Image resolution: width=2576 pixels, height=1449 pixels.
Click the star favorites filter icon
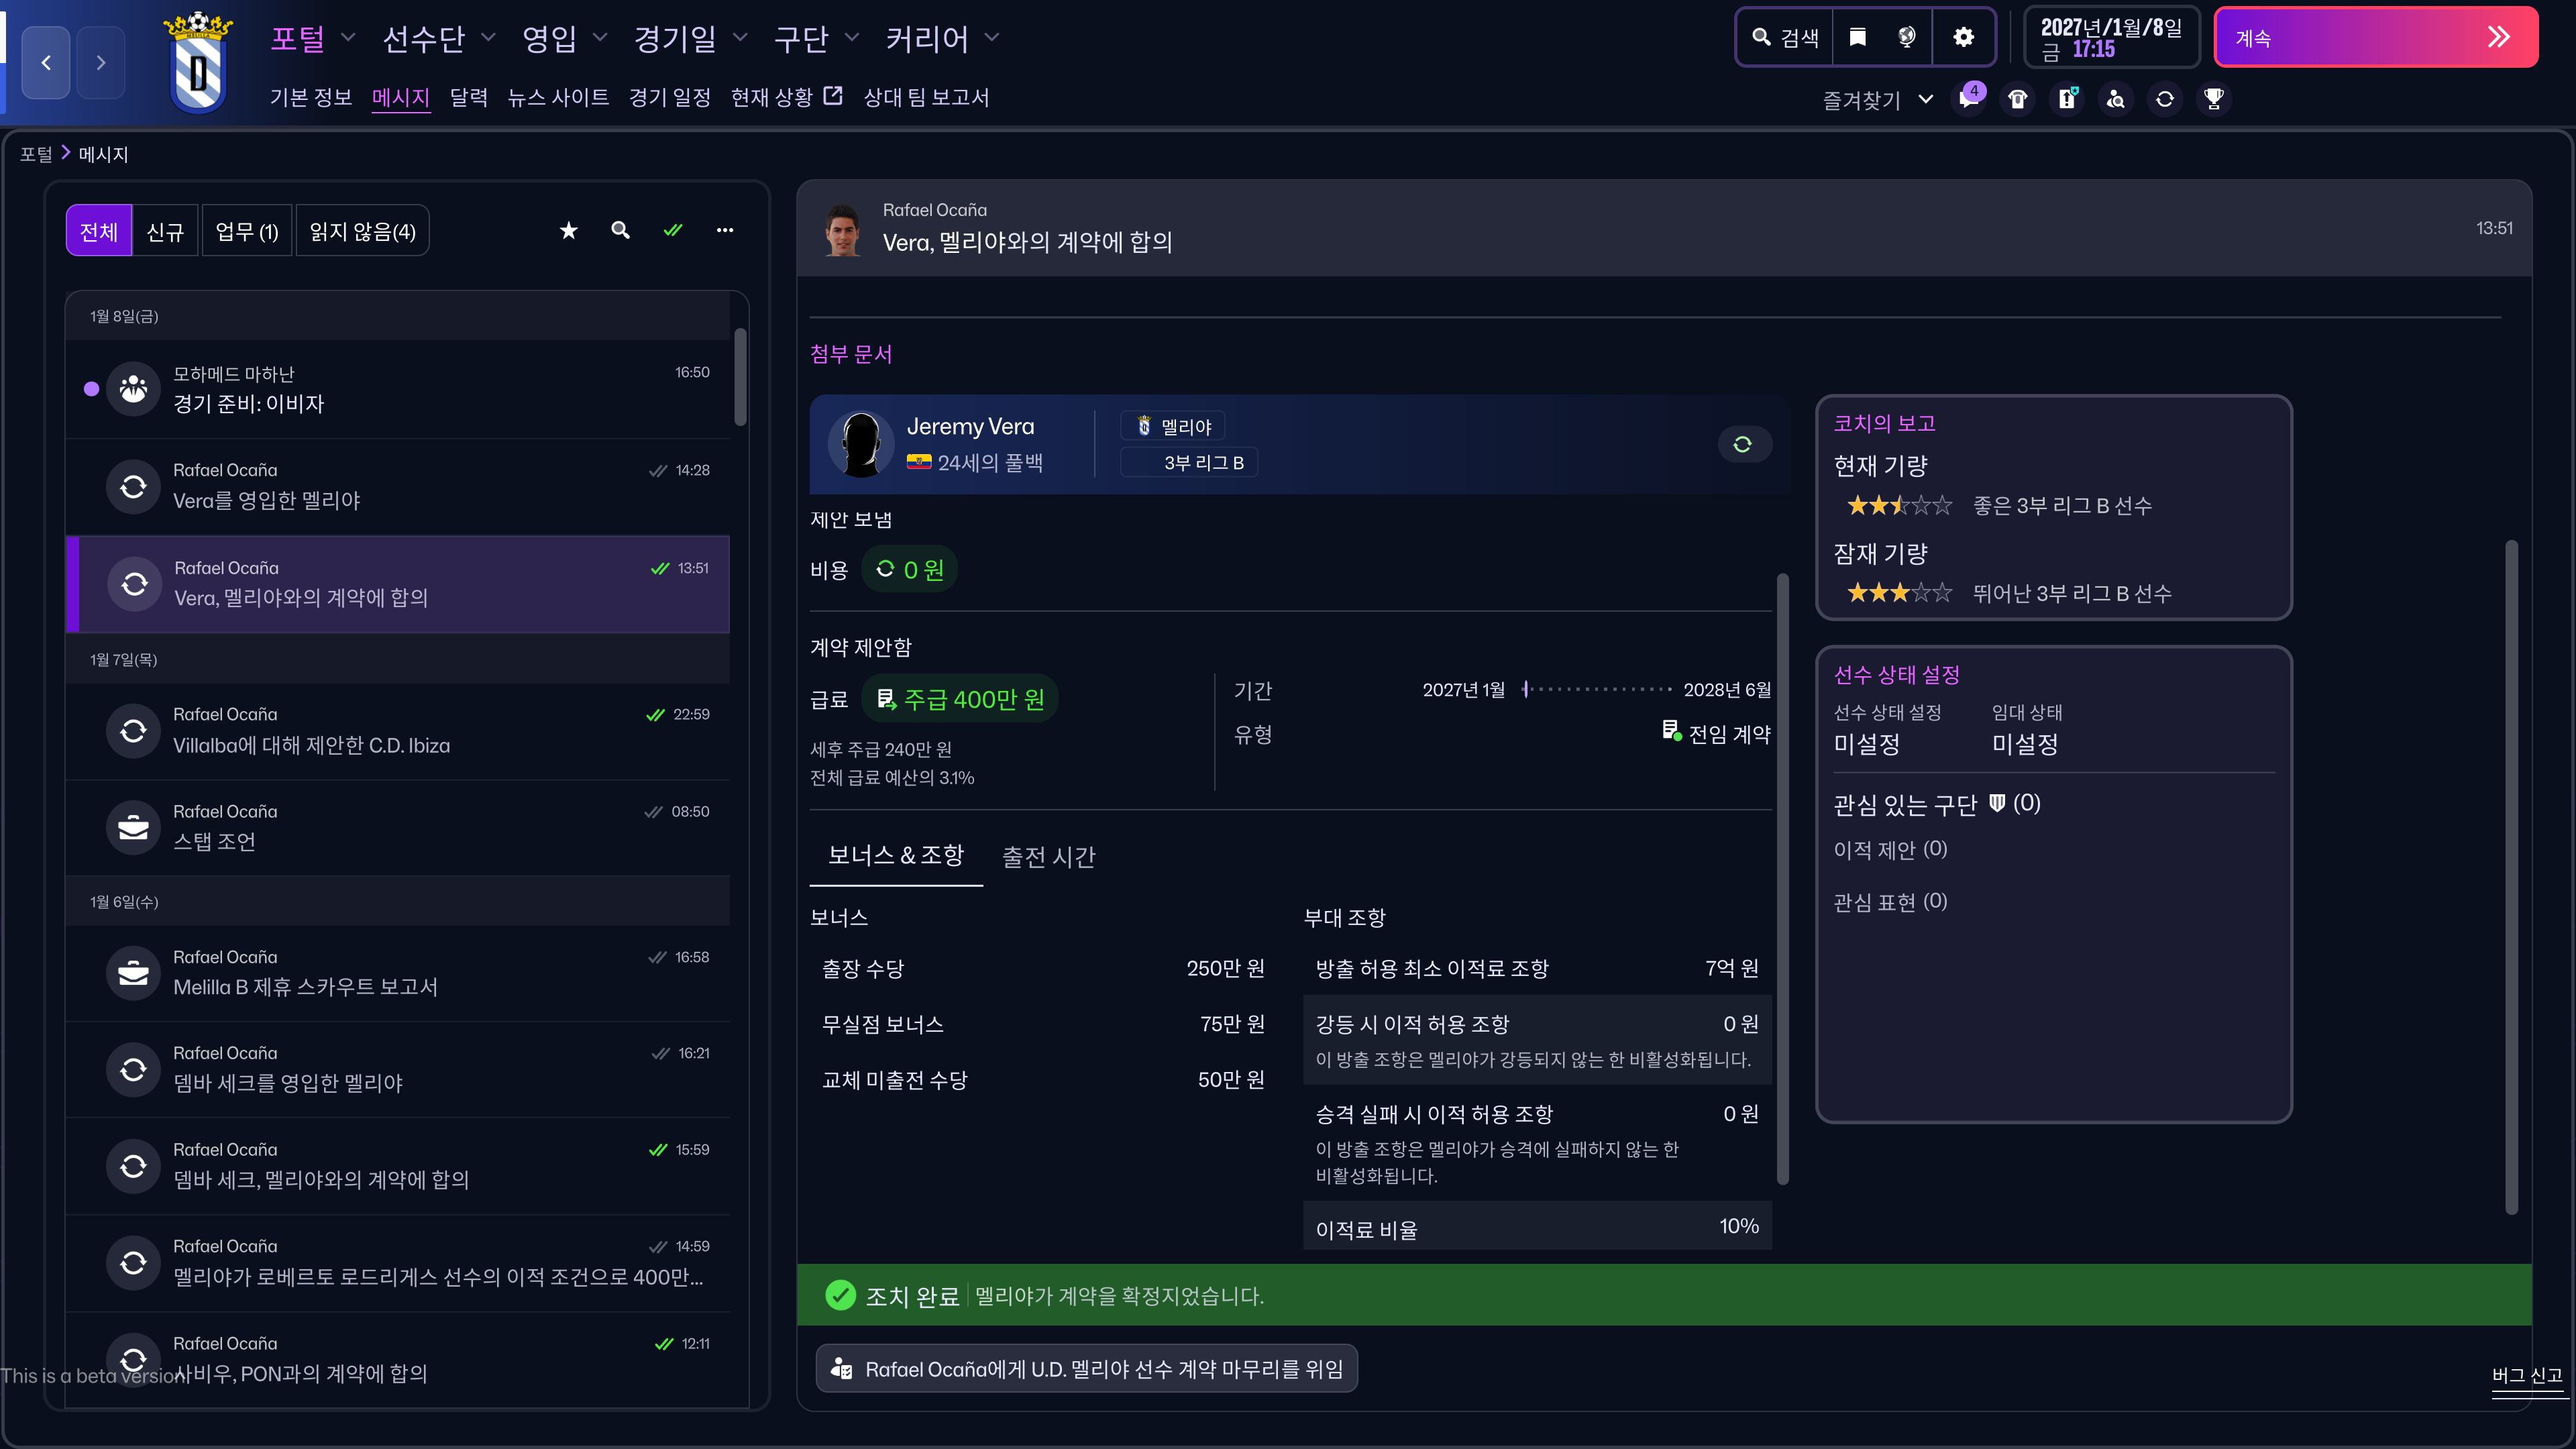coord(568,231)
